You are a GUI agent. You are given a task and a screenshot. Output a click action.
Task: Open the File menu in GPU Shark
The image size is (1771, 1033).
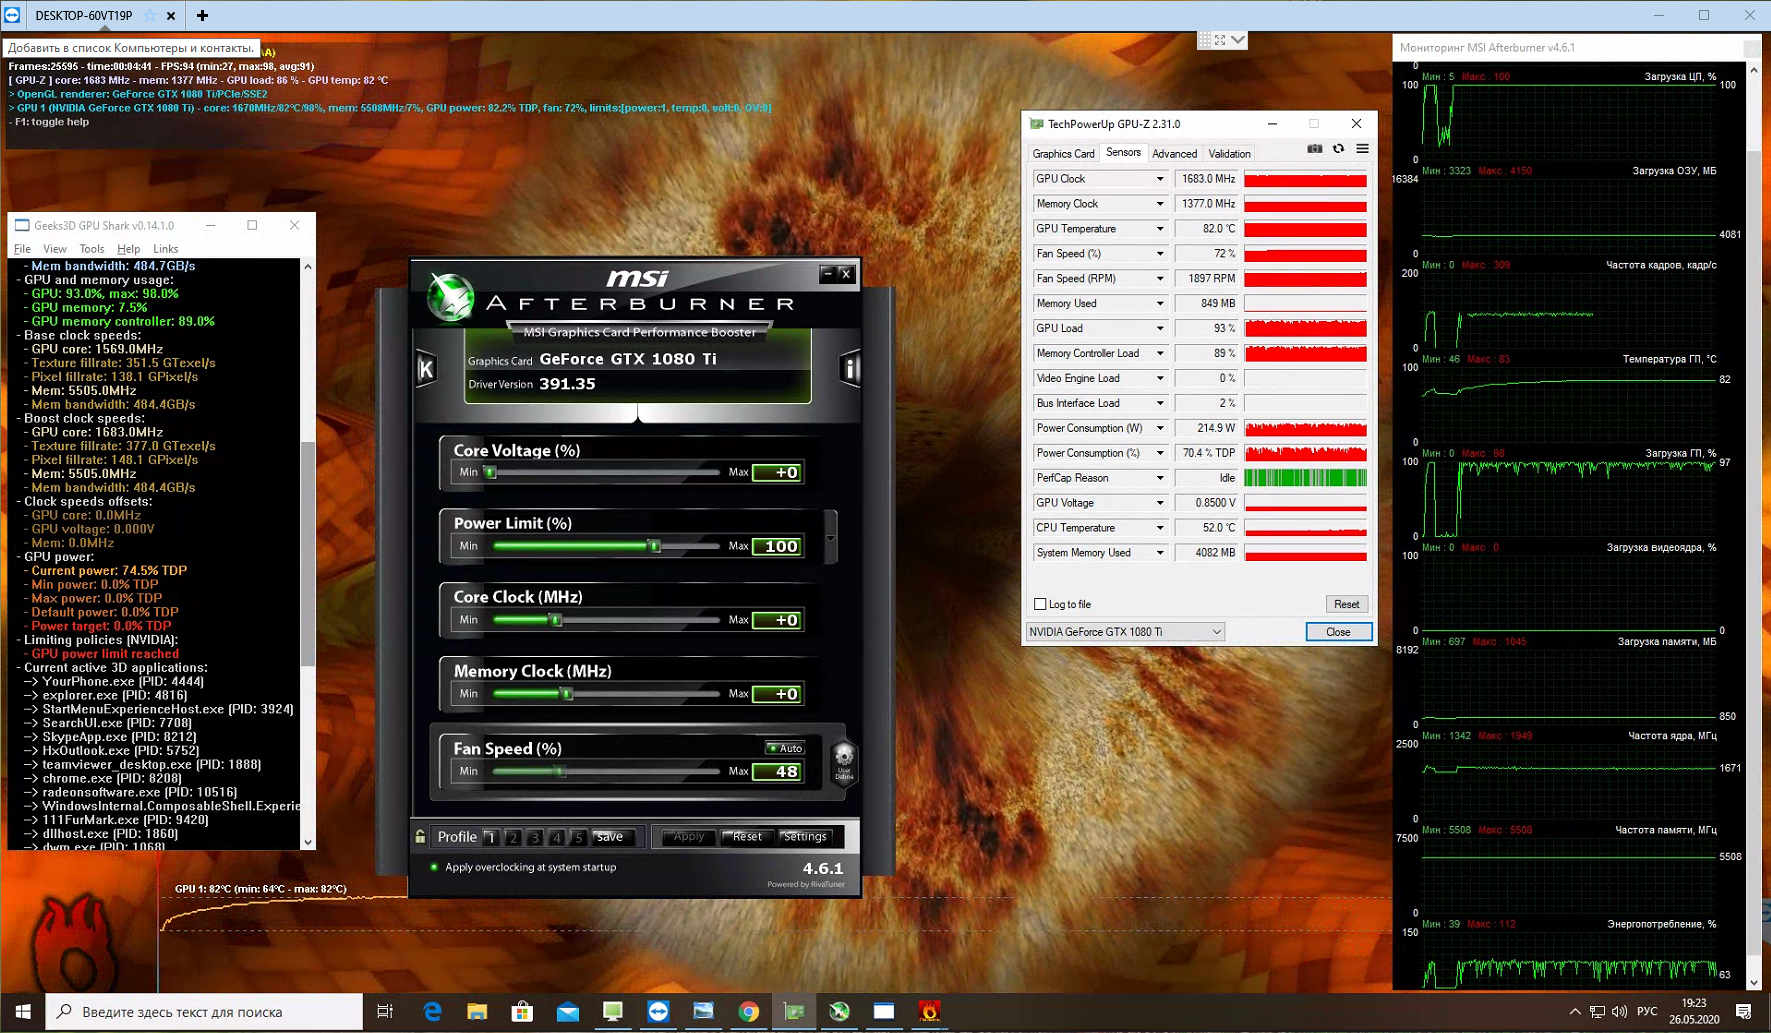[22, 249]
